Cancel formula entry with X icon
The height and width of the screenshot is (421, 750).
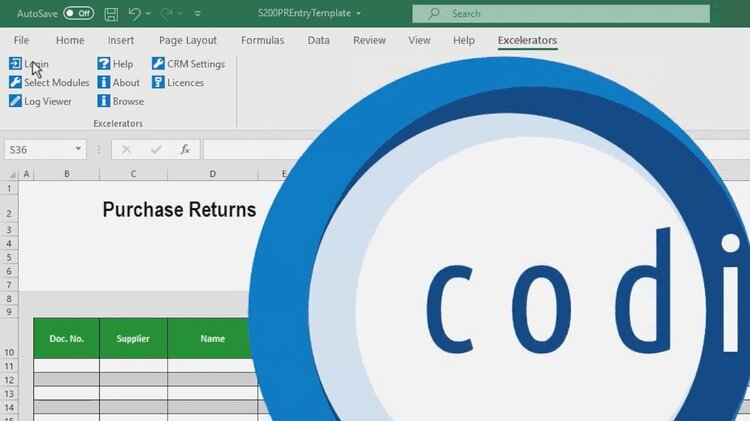[126, 150]
